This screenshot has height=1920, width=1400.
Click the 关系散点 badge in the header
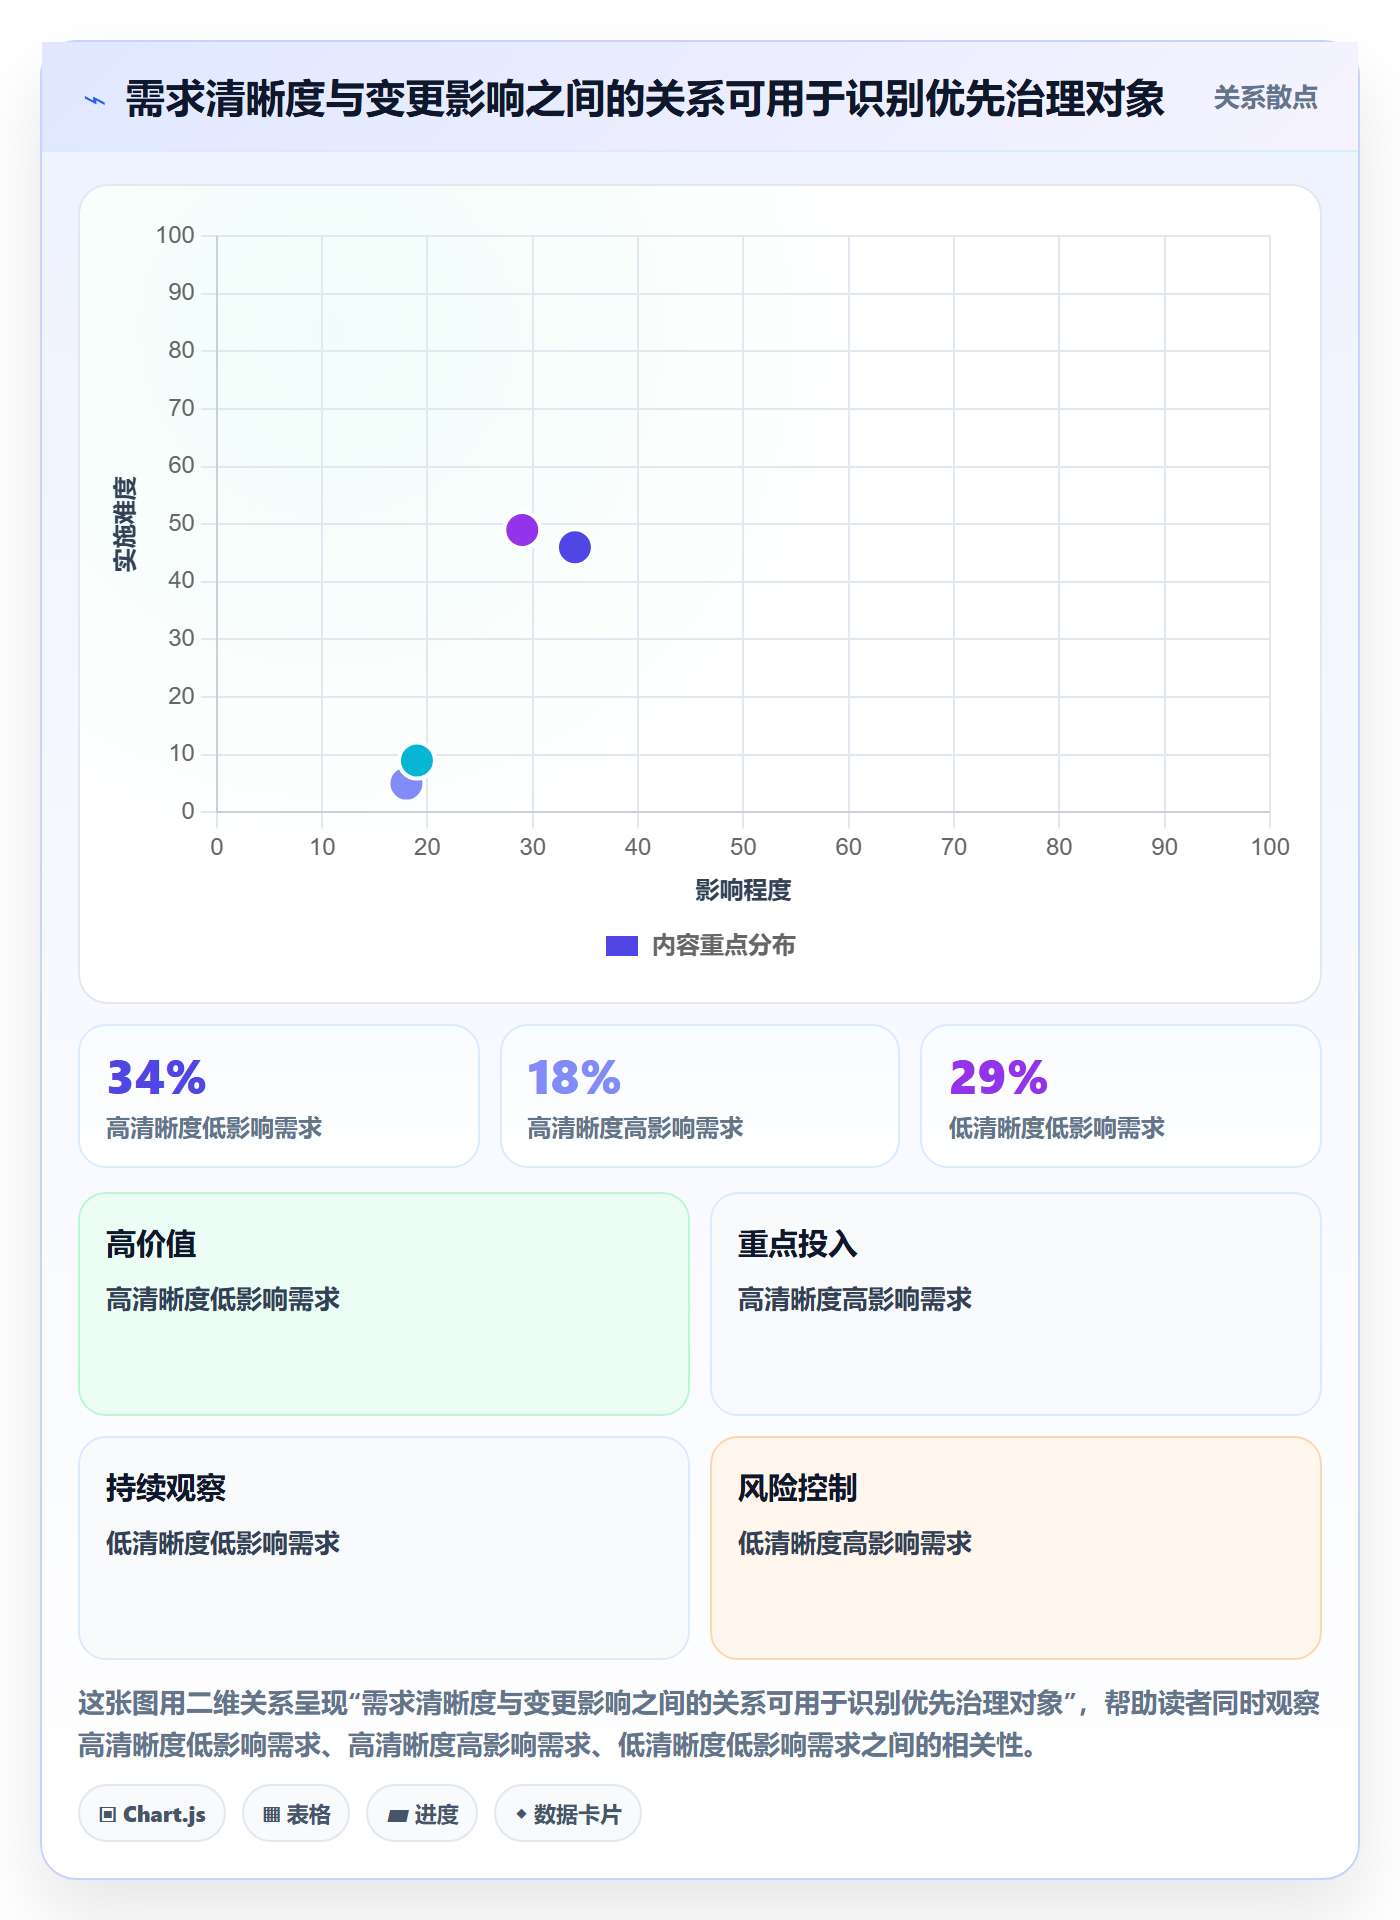click(1265, 98)
